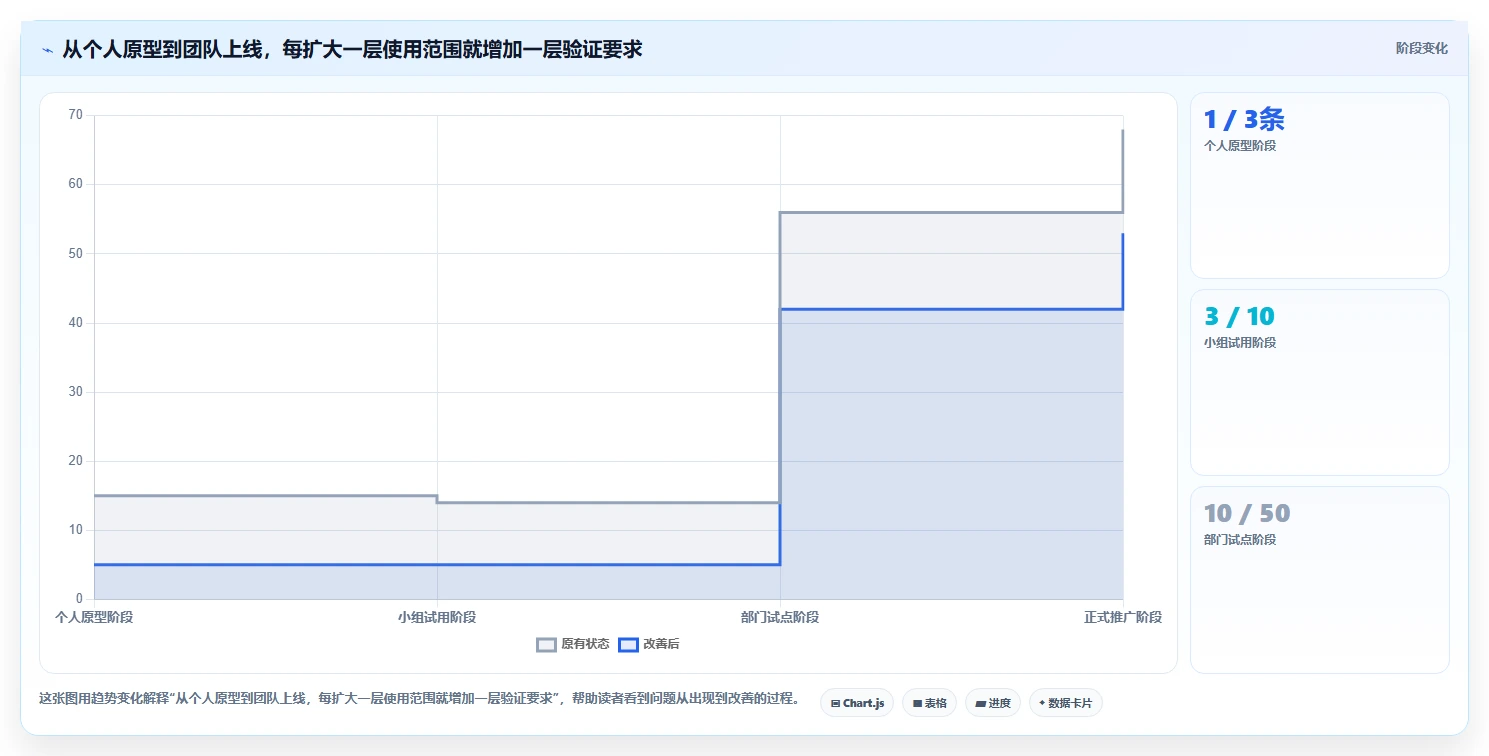Image resolution: width=1489 pixels, height=756 pixels.
Task: Click the 70 y-axis value
Action: (76, 115)
